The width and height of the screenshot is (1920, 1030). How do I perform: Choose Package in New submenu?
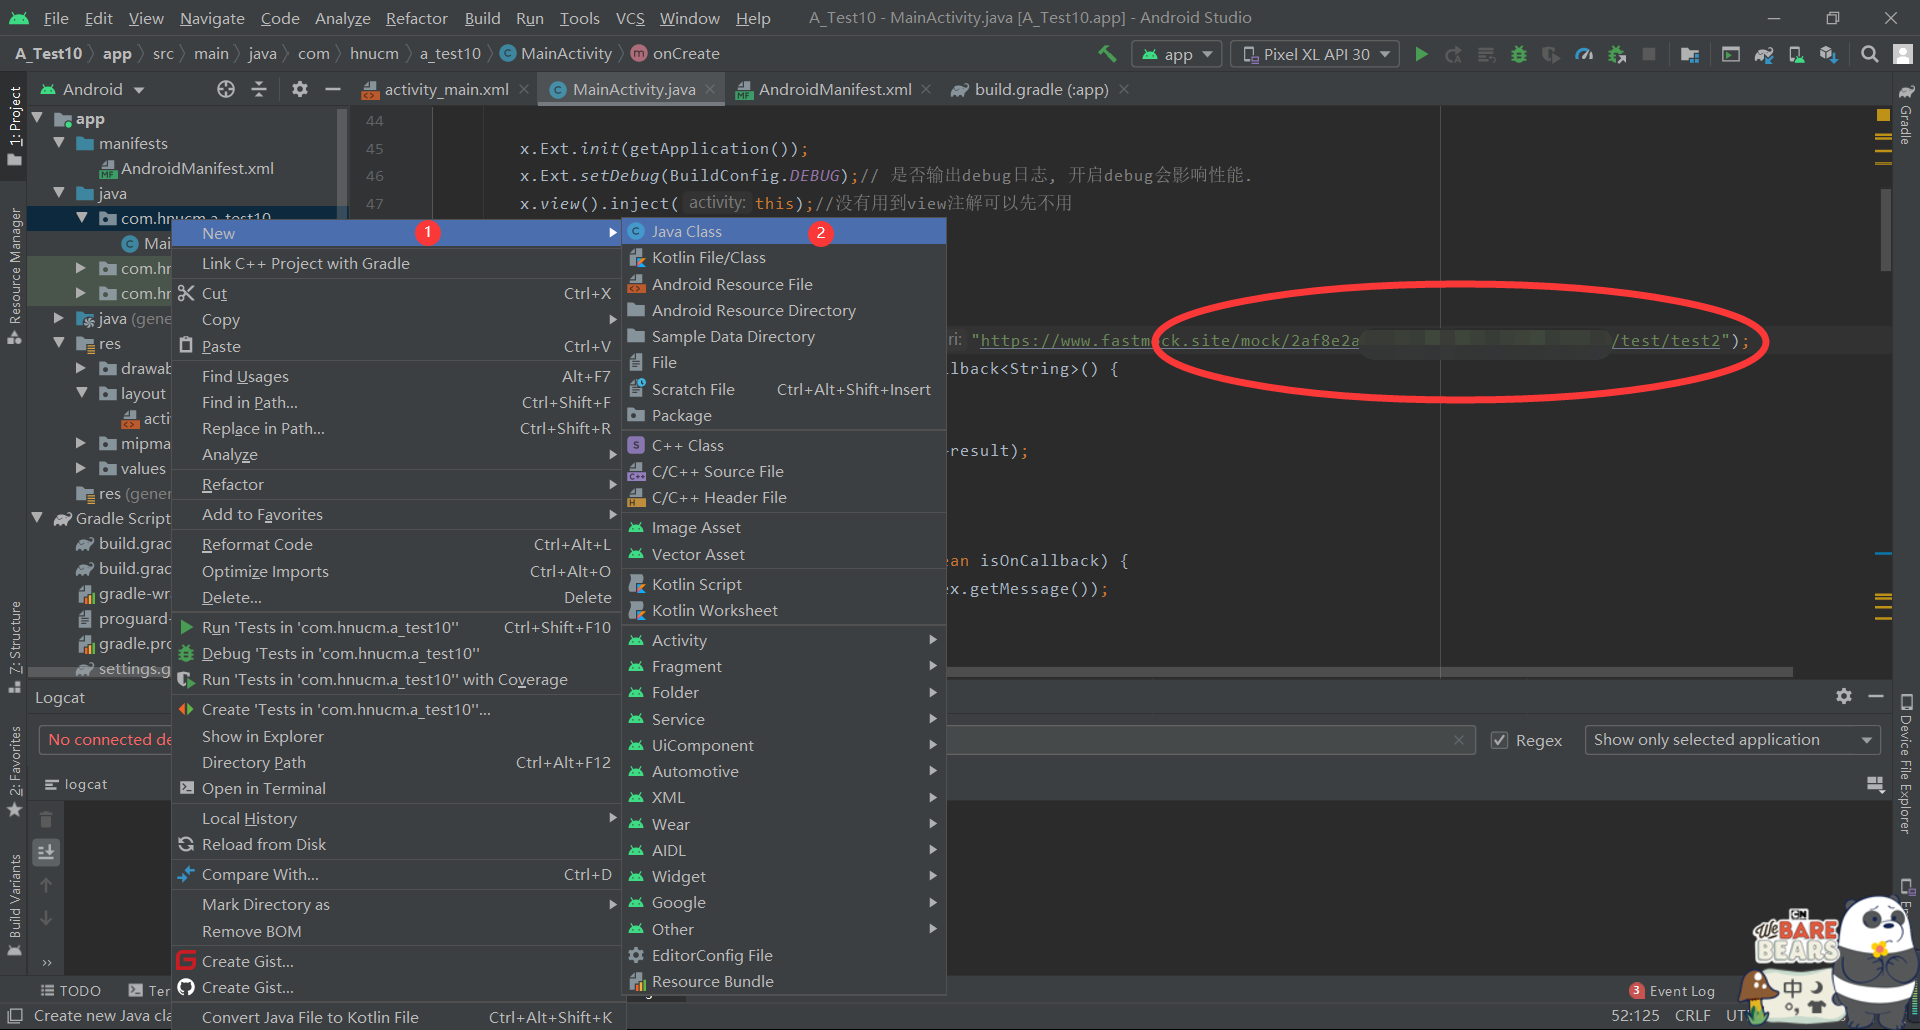pos(784,415)
